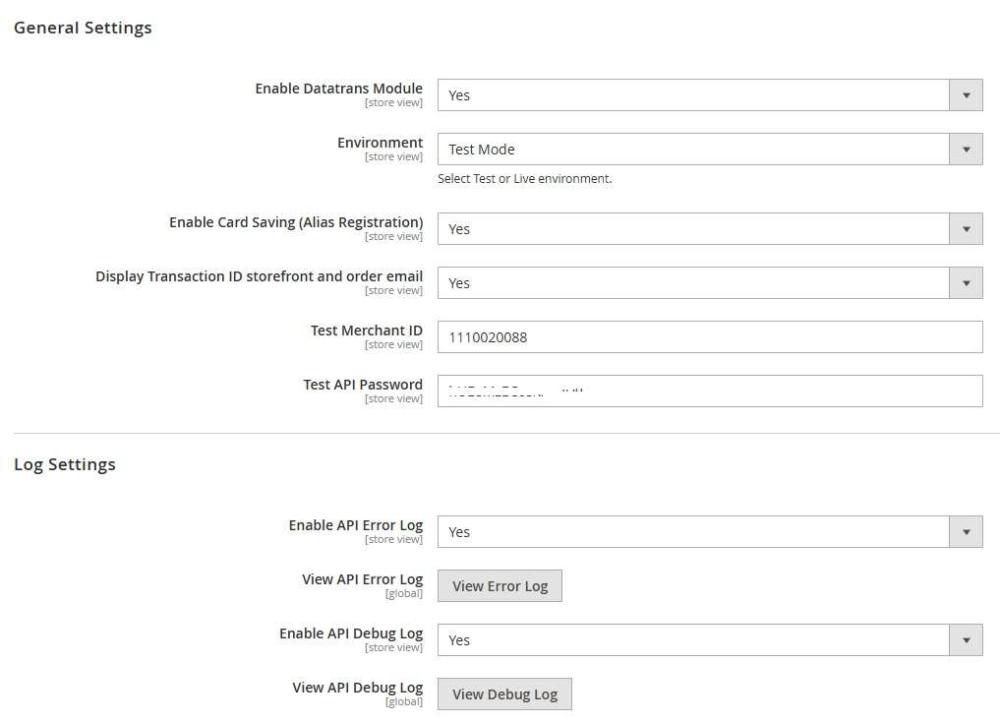
Task: Click arrow icon on Enable Card Saving select
Action: (x=965, y=229)
